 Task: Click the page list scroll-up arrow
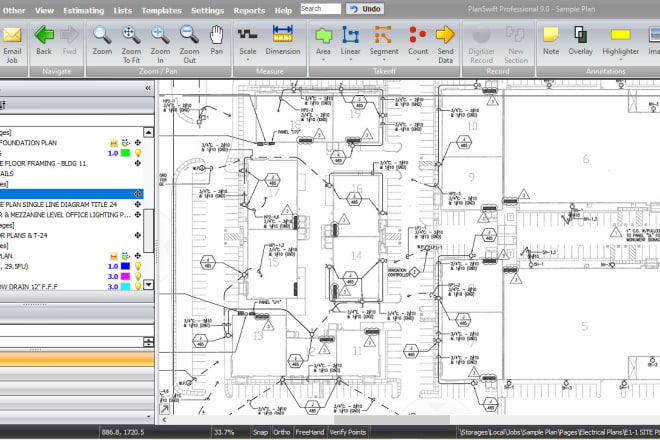[x=149, y=132]
